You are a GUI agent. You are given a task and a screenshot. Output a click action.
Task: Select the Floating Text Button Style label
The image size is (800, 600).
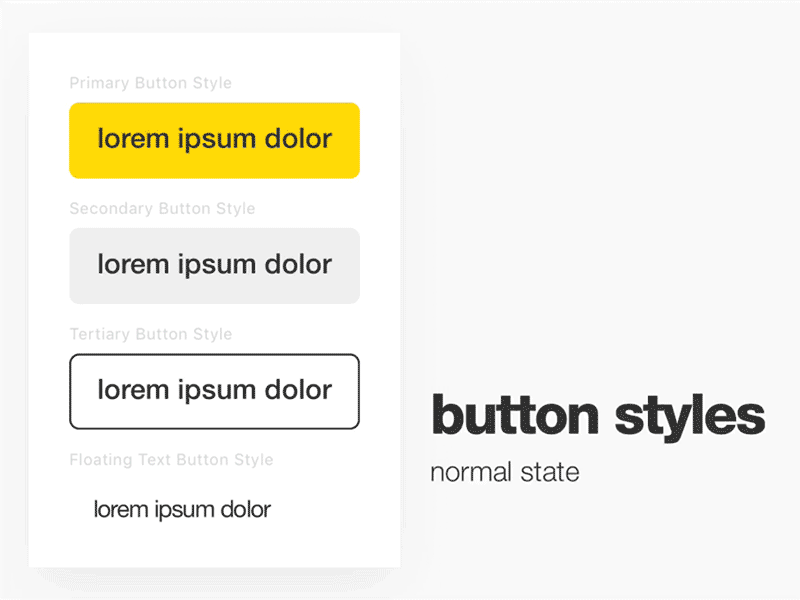click(171, 460)
